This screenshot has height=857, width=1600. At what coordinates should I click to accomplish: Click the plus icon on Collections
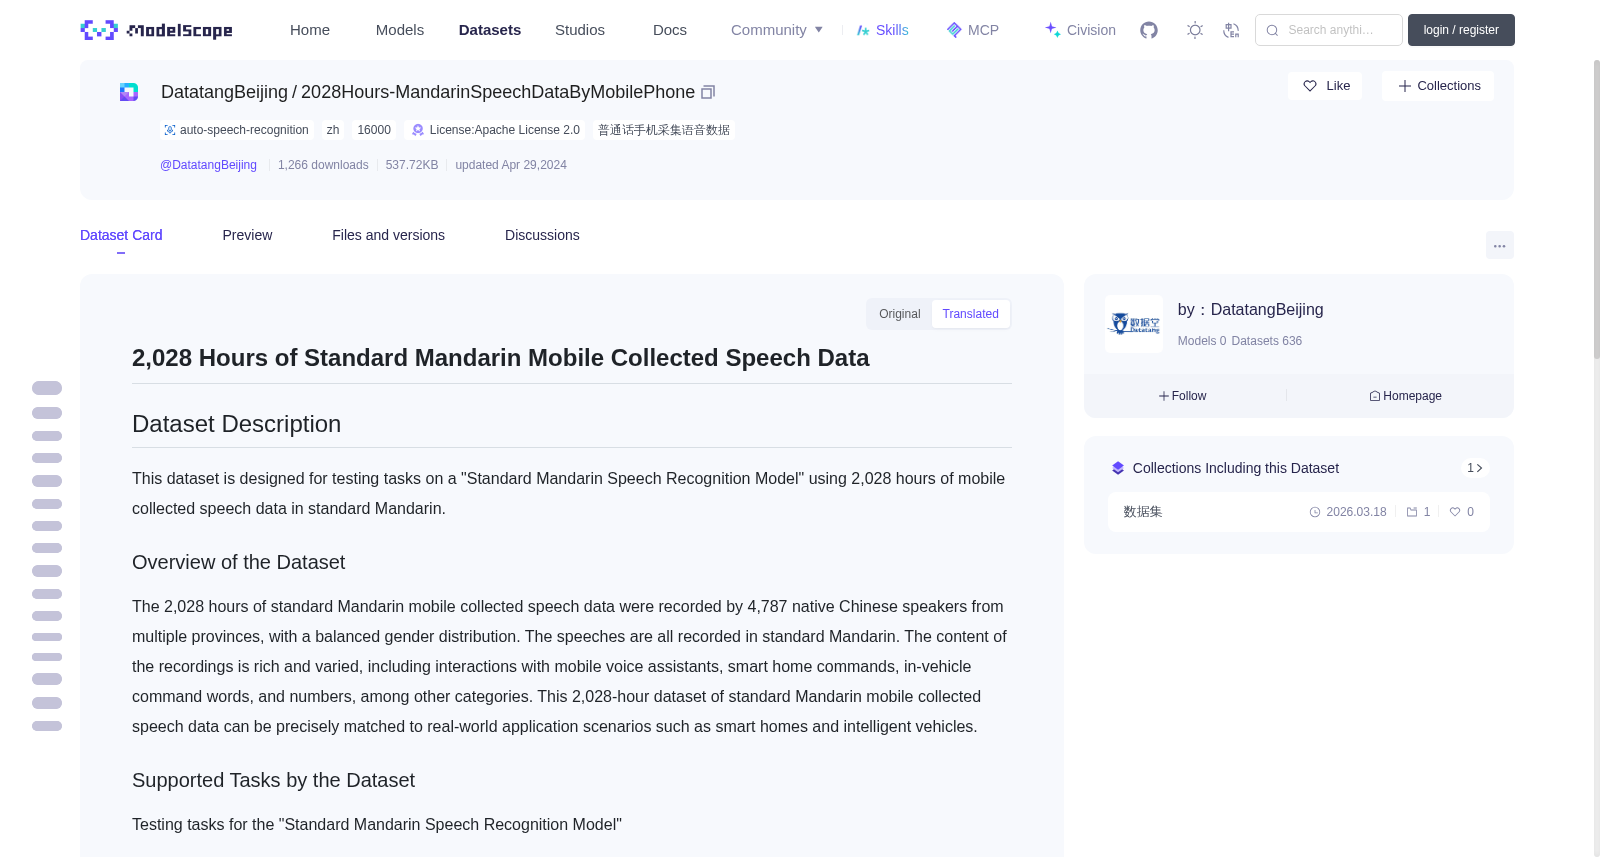tap(1404, 86)
